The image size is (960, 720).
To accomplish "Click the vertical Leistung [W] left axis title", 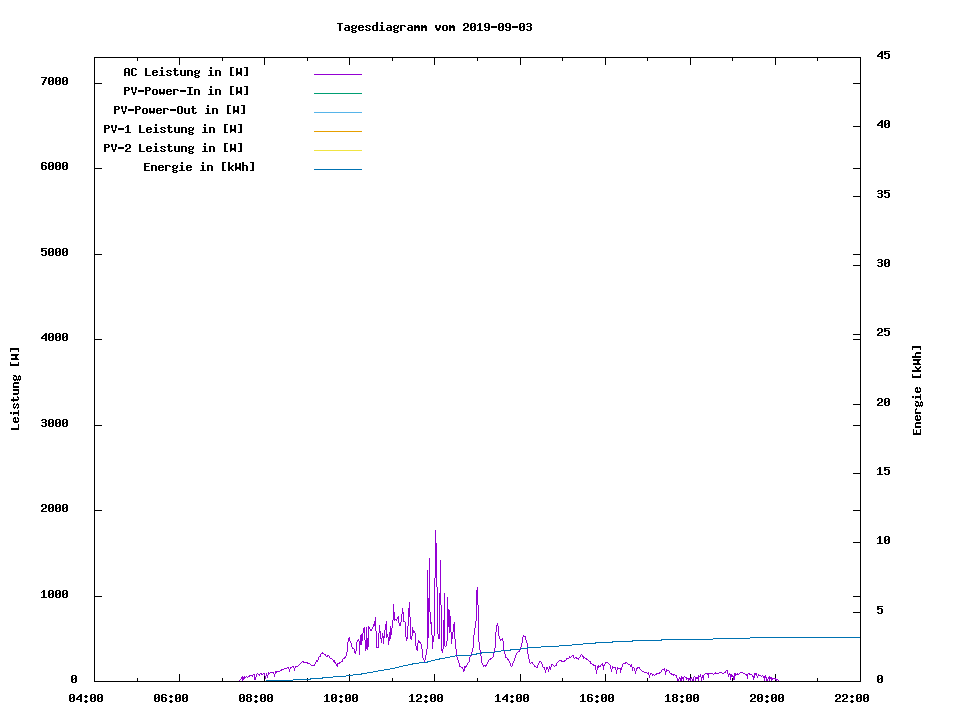I will pyautogui.click(x=15, y=389).
